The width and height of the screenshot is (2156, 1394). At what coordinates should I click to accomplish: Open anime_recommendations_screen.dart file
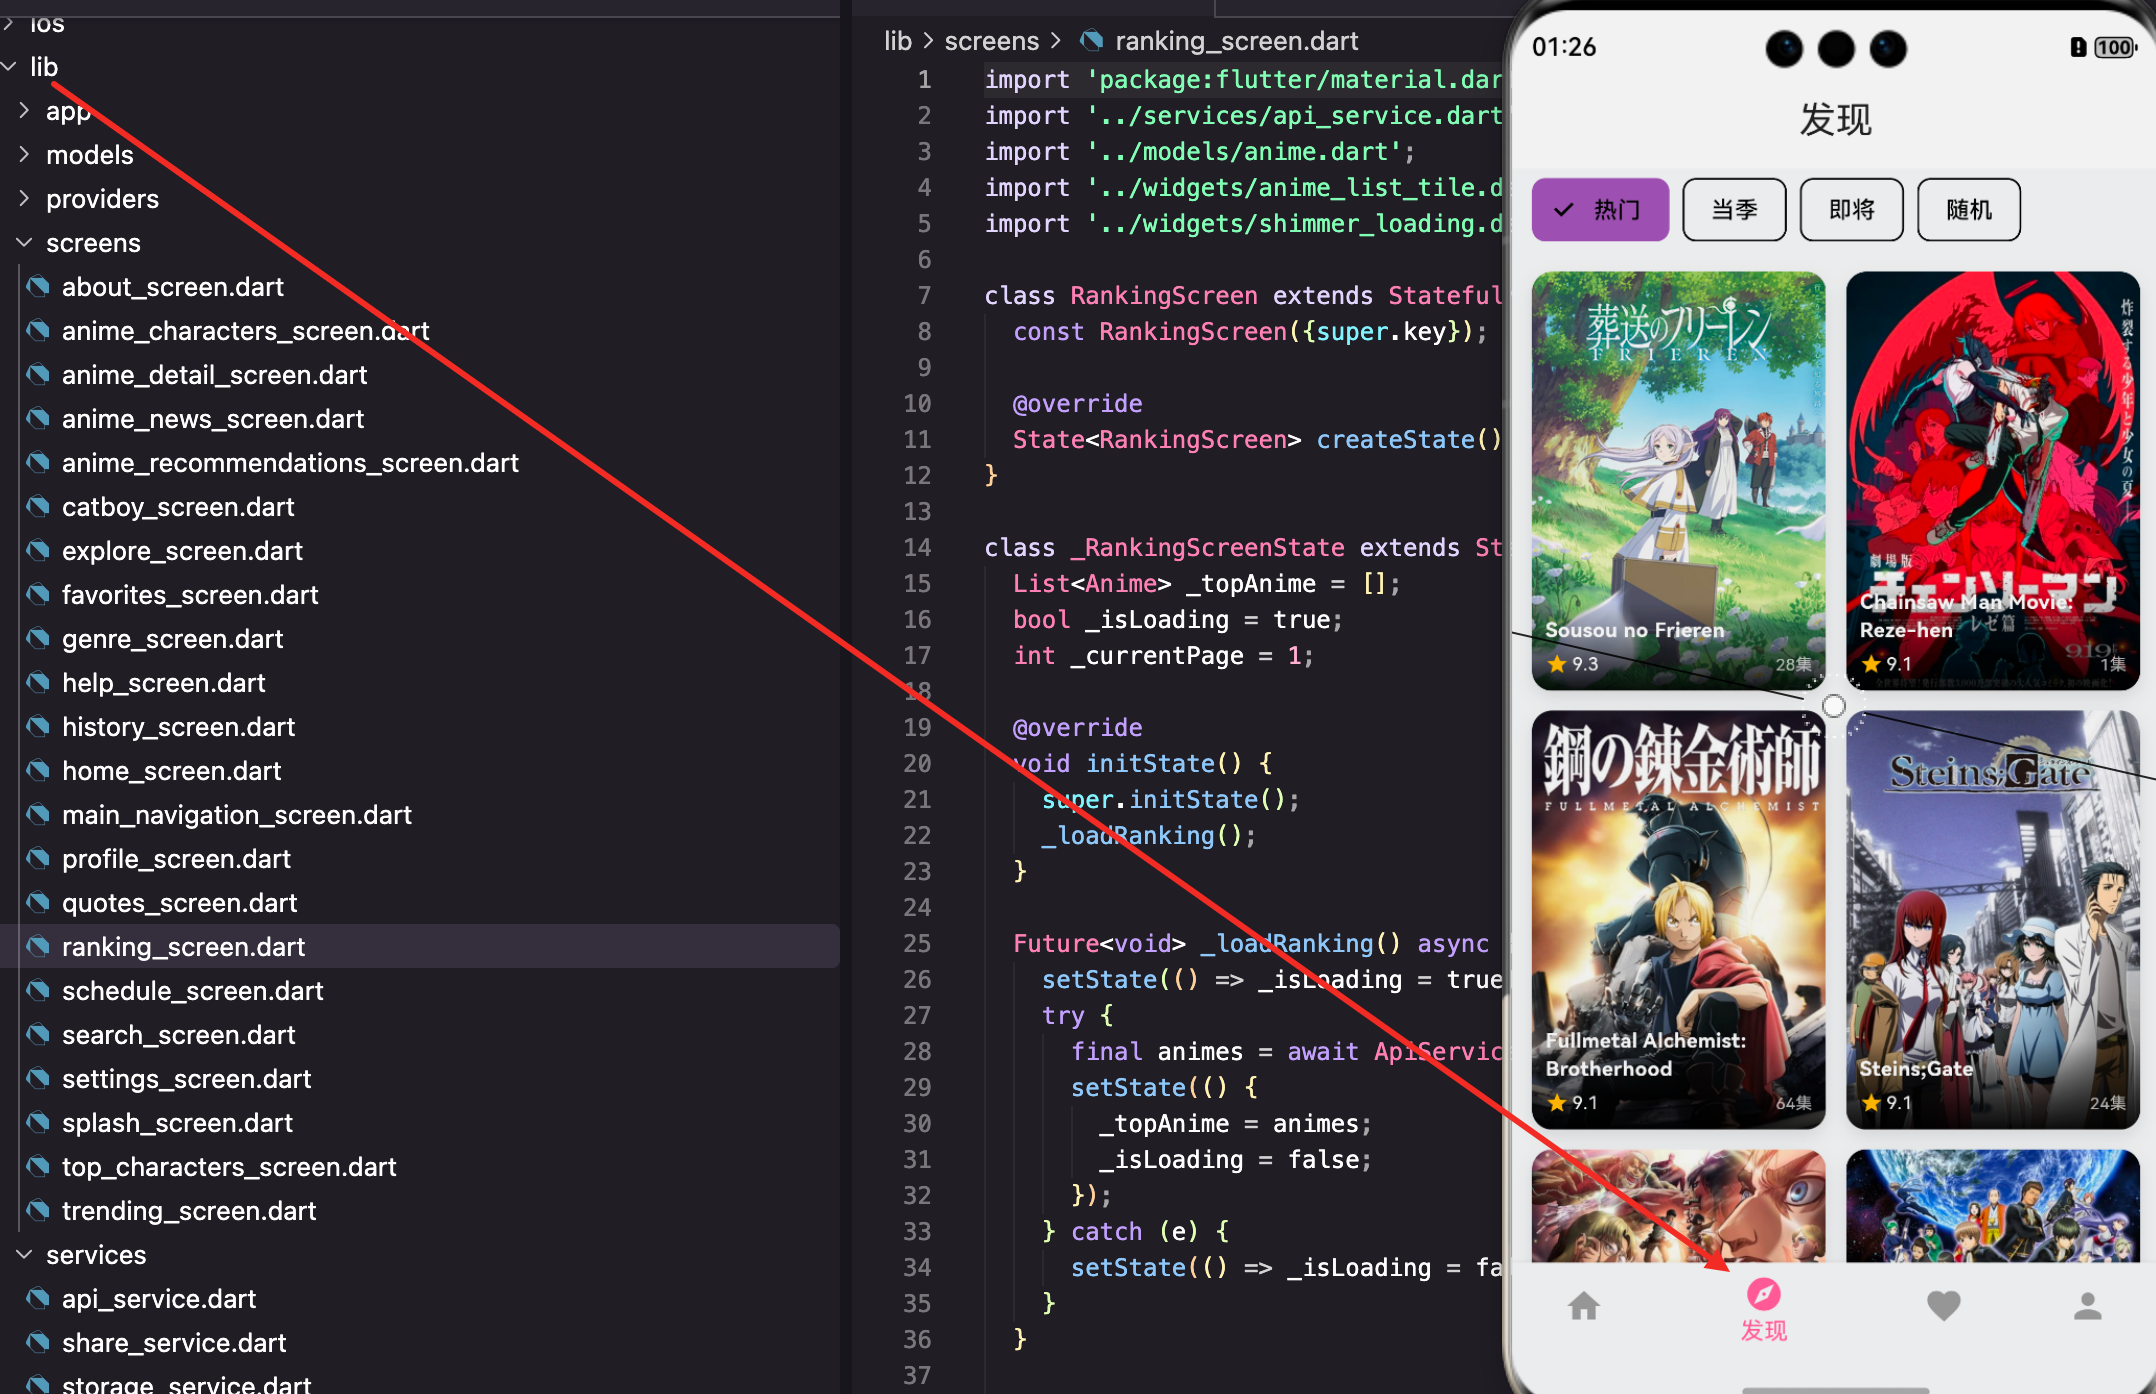(290, 463)
